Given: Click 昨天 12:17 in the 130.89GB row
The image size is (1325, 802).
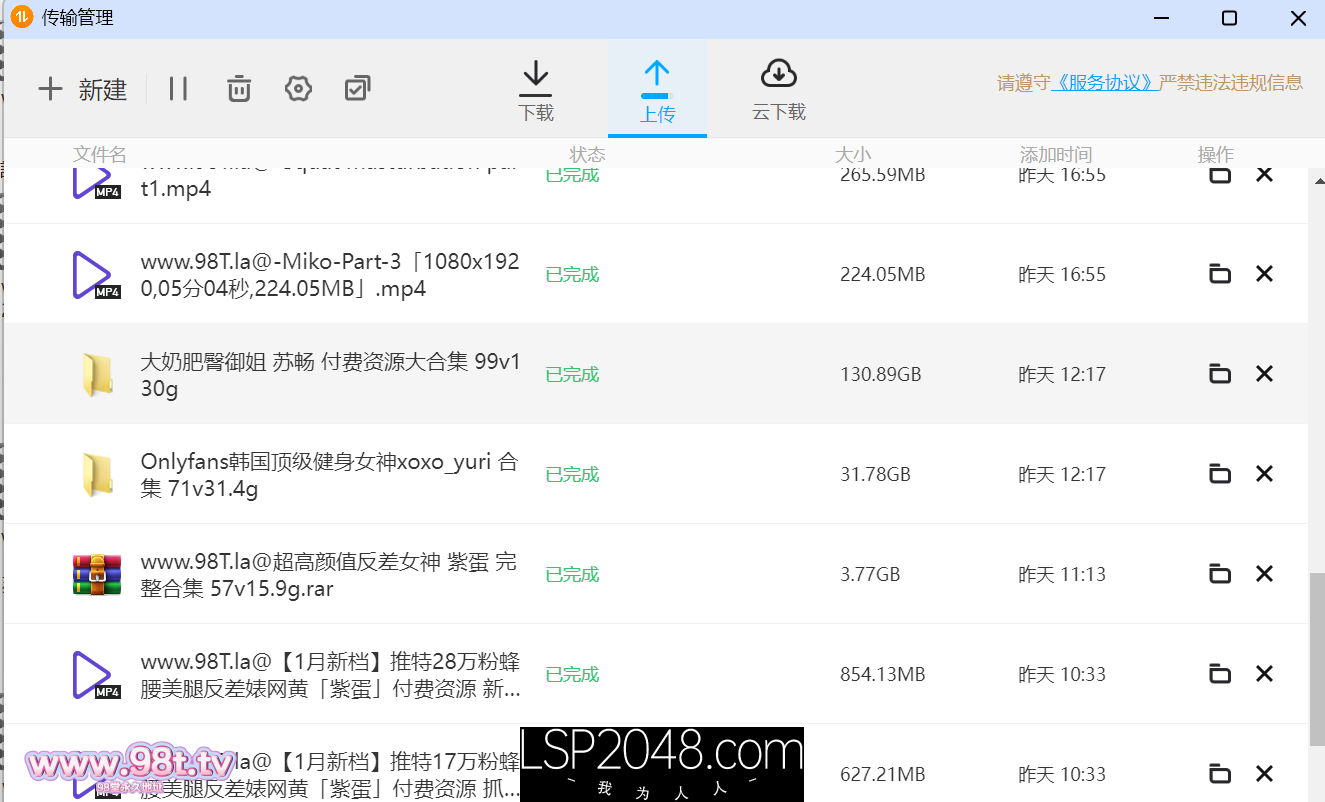Looking at the screenshot, I should [1062, 374].
